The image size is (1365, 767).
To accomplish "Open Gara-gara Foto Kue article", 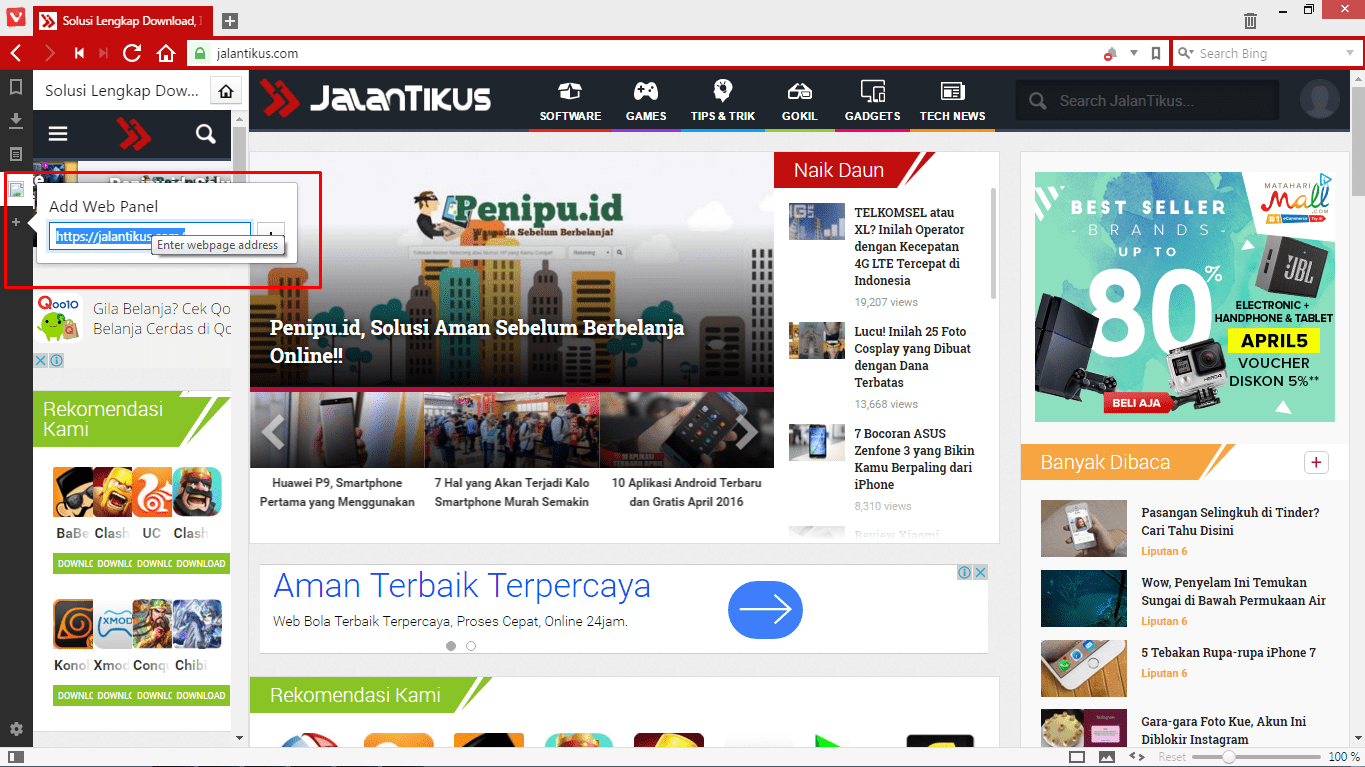I will [1223, 730].
